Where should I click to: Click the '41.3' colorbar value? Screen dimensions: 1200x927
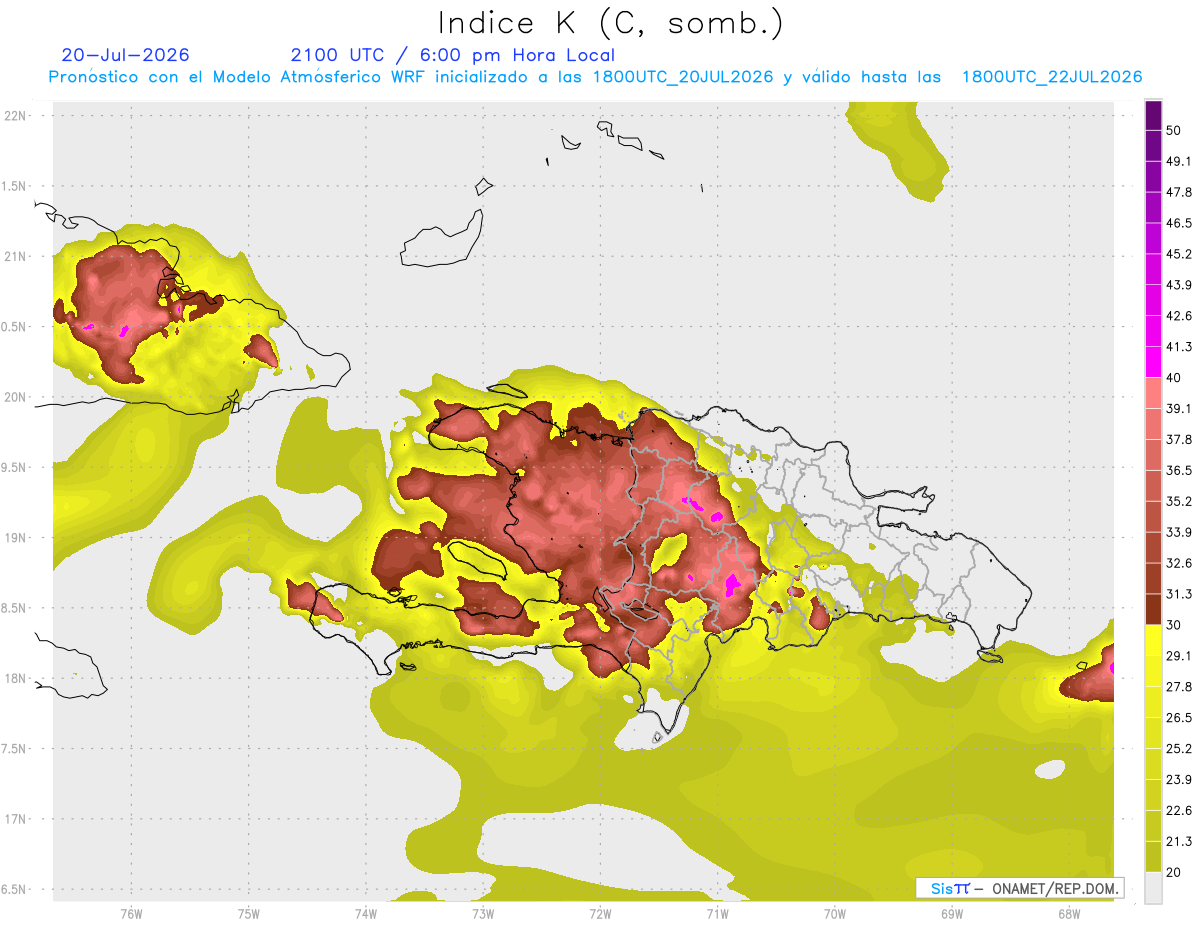click(1179, 347)
